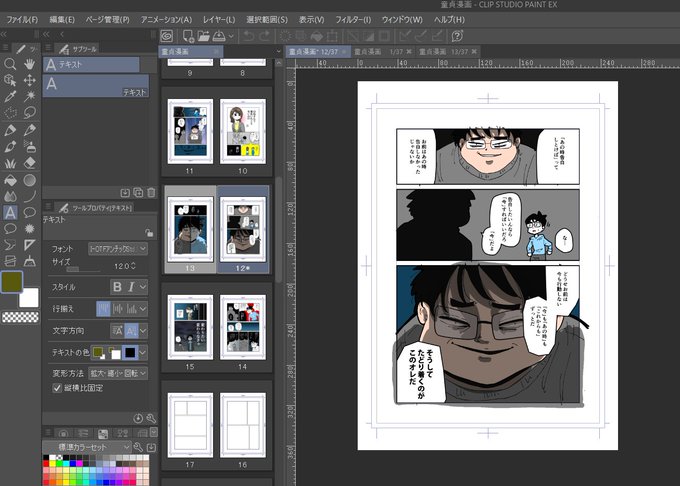Select the Eyedropper tool
This screenshot has width=680, height=486.
click(10, 96)
